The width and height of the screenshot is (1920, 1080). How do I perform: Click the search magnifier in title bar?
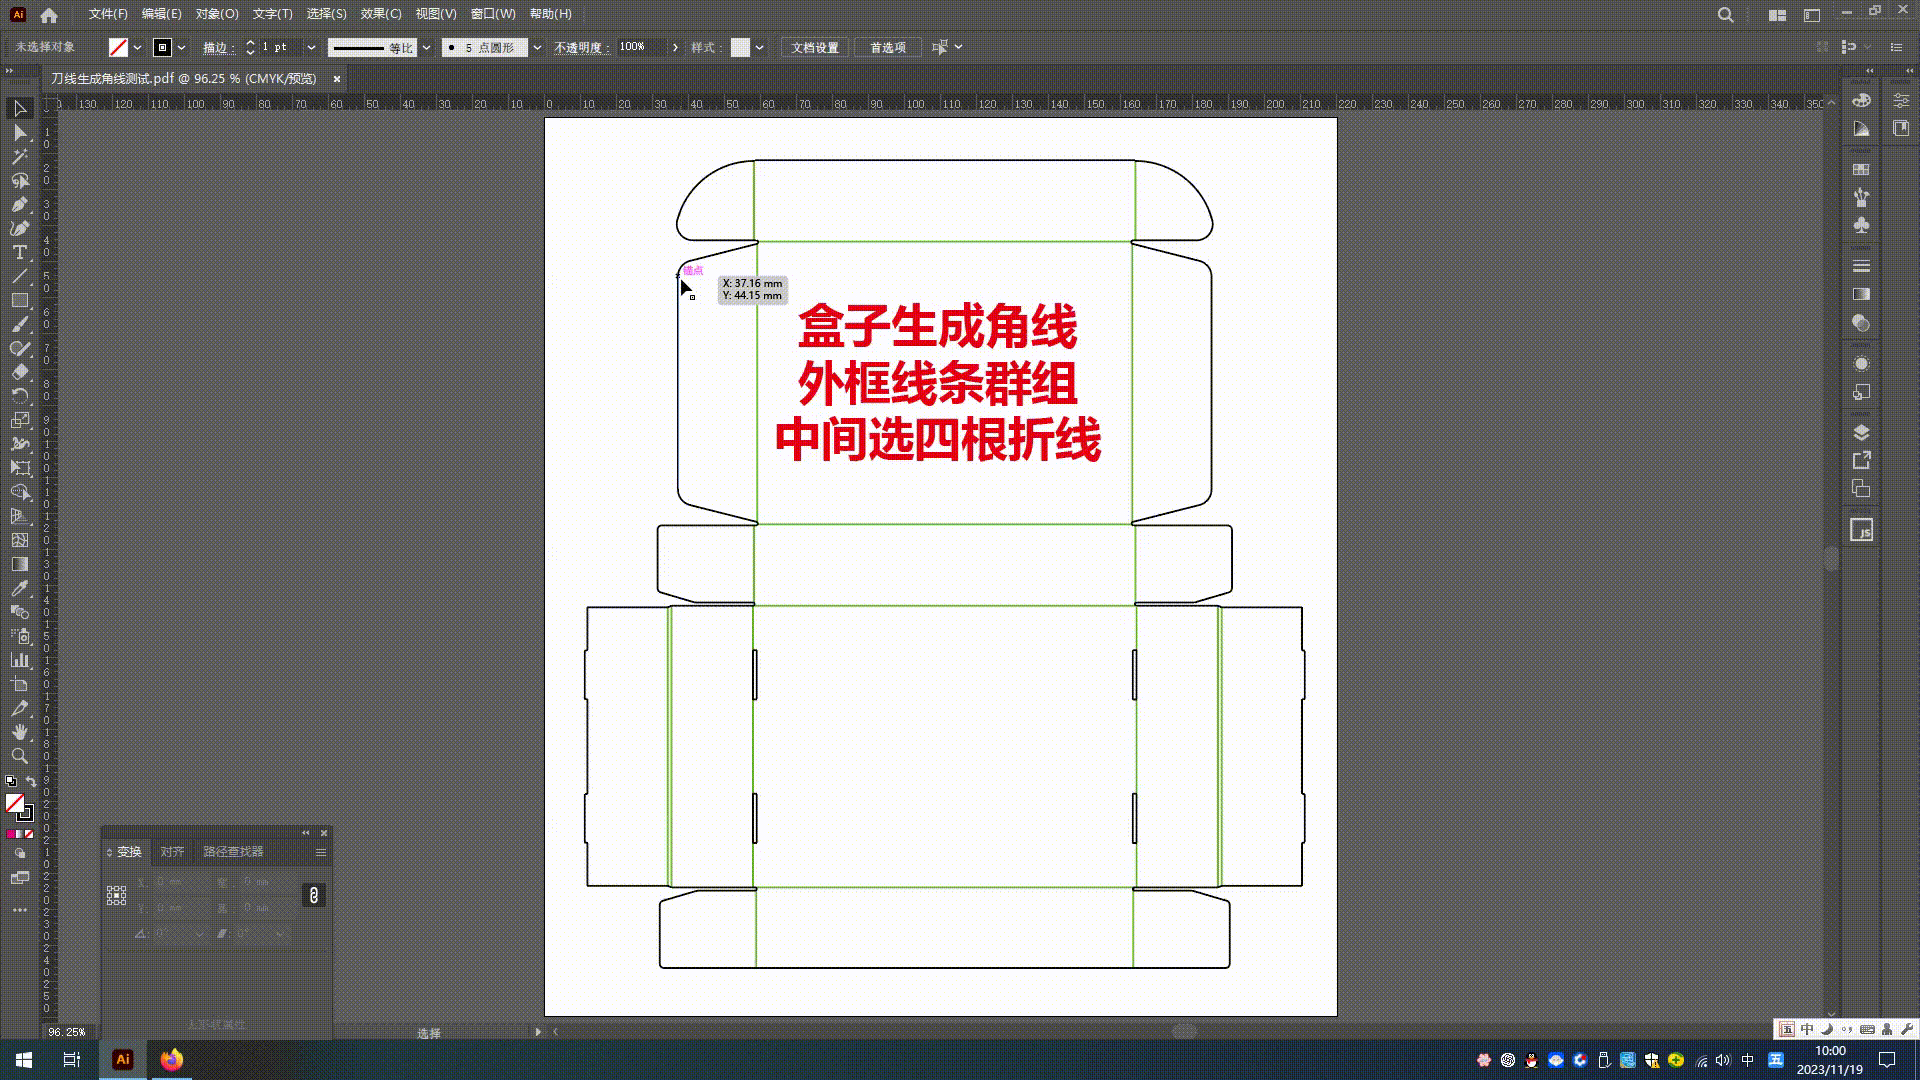click(x=1725, y=15)
